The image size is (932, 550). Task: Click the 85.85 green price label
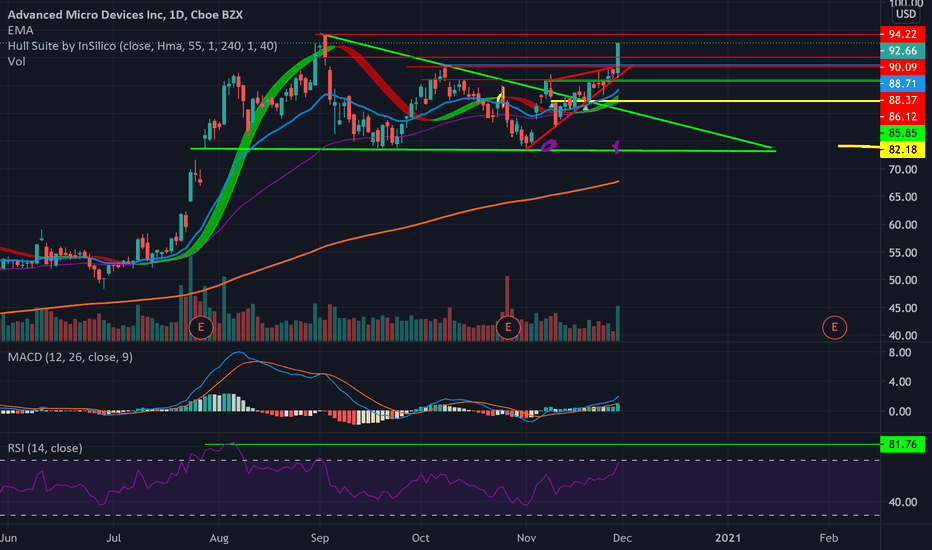(x=902, y=133)
